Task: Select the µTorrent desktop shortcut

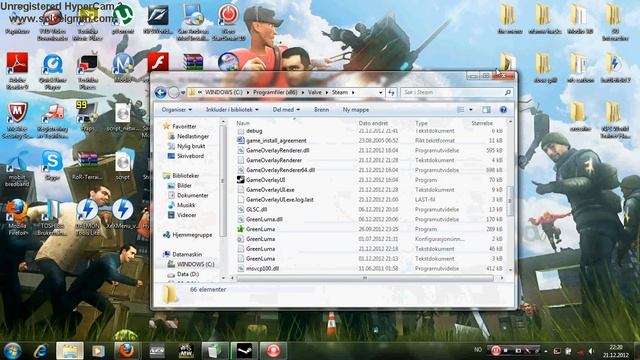Action: [x=123, y=20]
